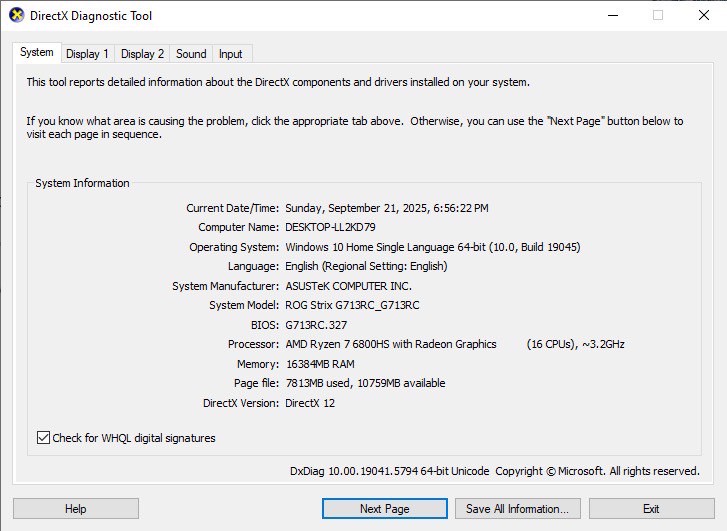Viewport: 727px width, 531px height.
Task: Toggle Check for WHQL digital signatures
Action: (x=43, y=438)
